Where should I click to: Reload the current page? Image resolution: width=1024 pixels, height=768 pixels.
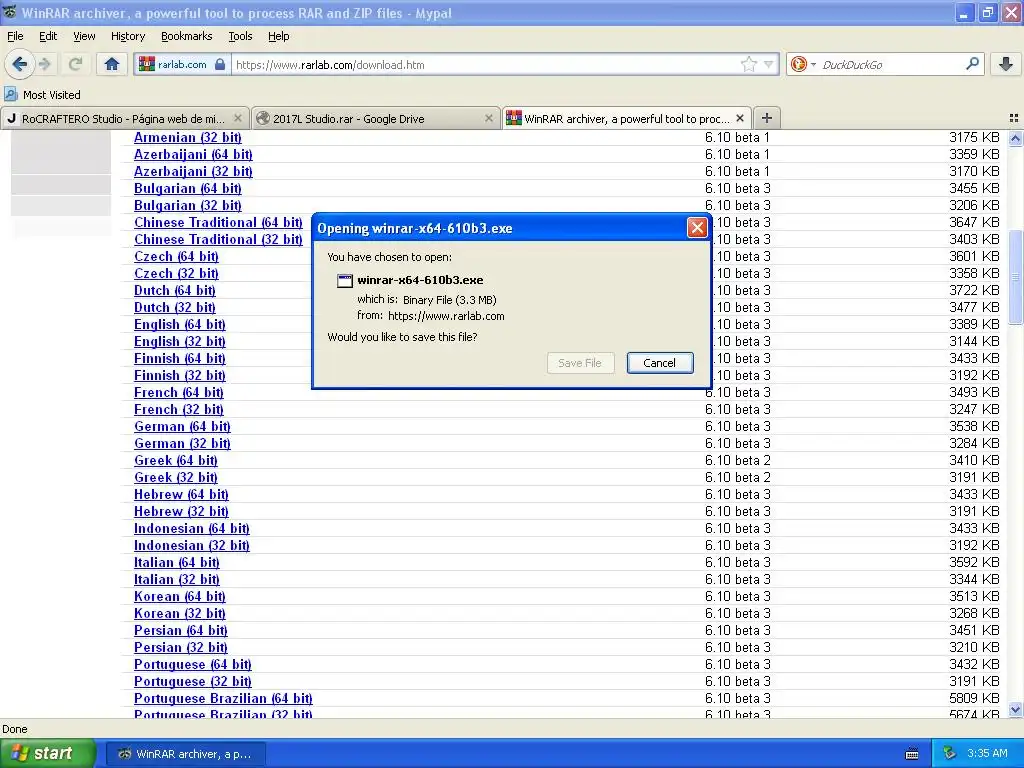point(75,64)
